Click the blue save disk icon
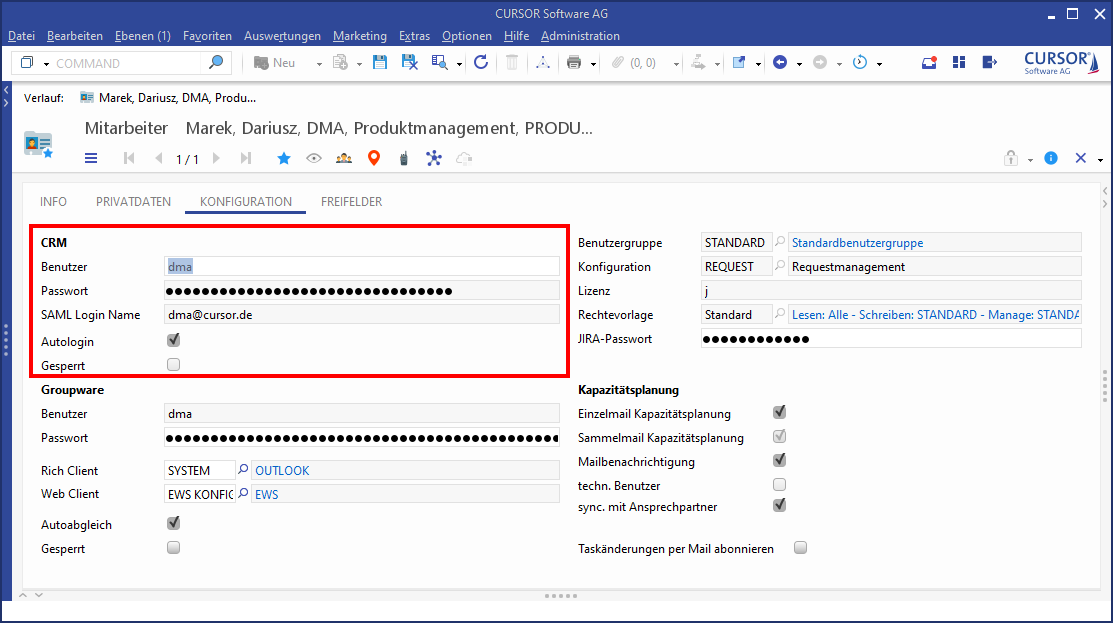The height and width of the screenshot is (623, 1113). click(380, 63)
